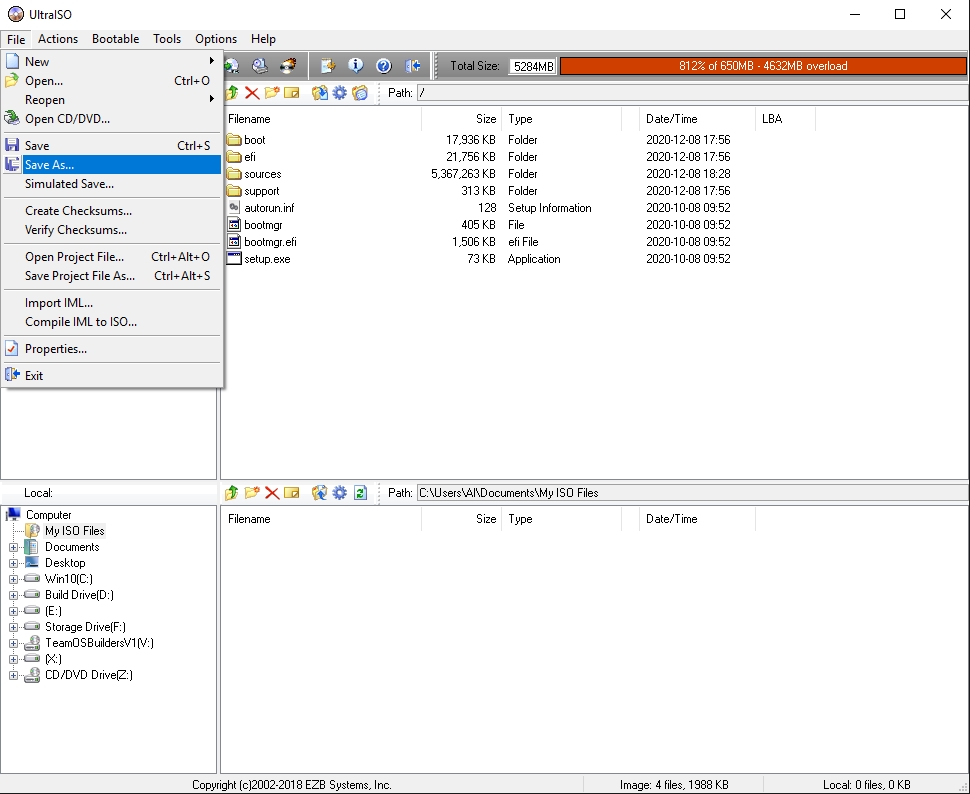Image resolution: width=970 pixels, height=794 pixels.
Task: Click the red X Delete icon in the image pane toolbar
Action: pos(252,93)
